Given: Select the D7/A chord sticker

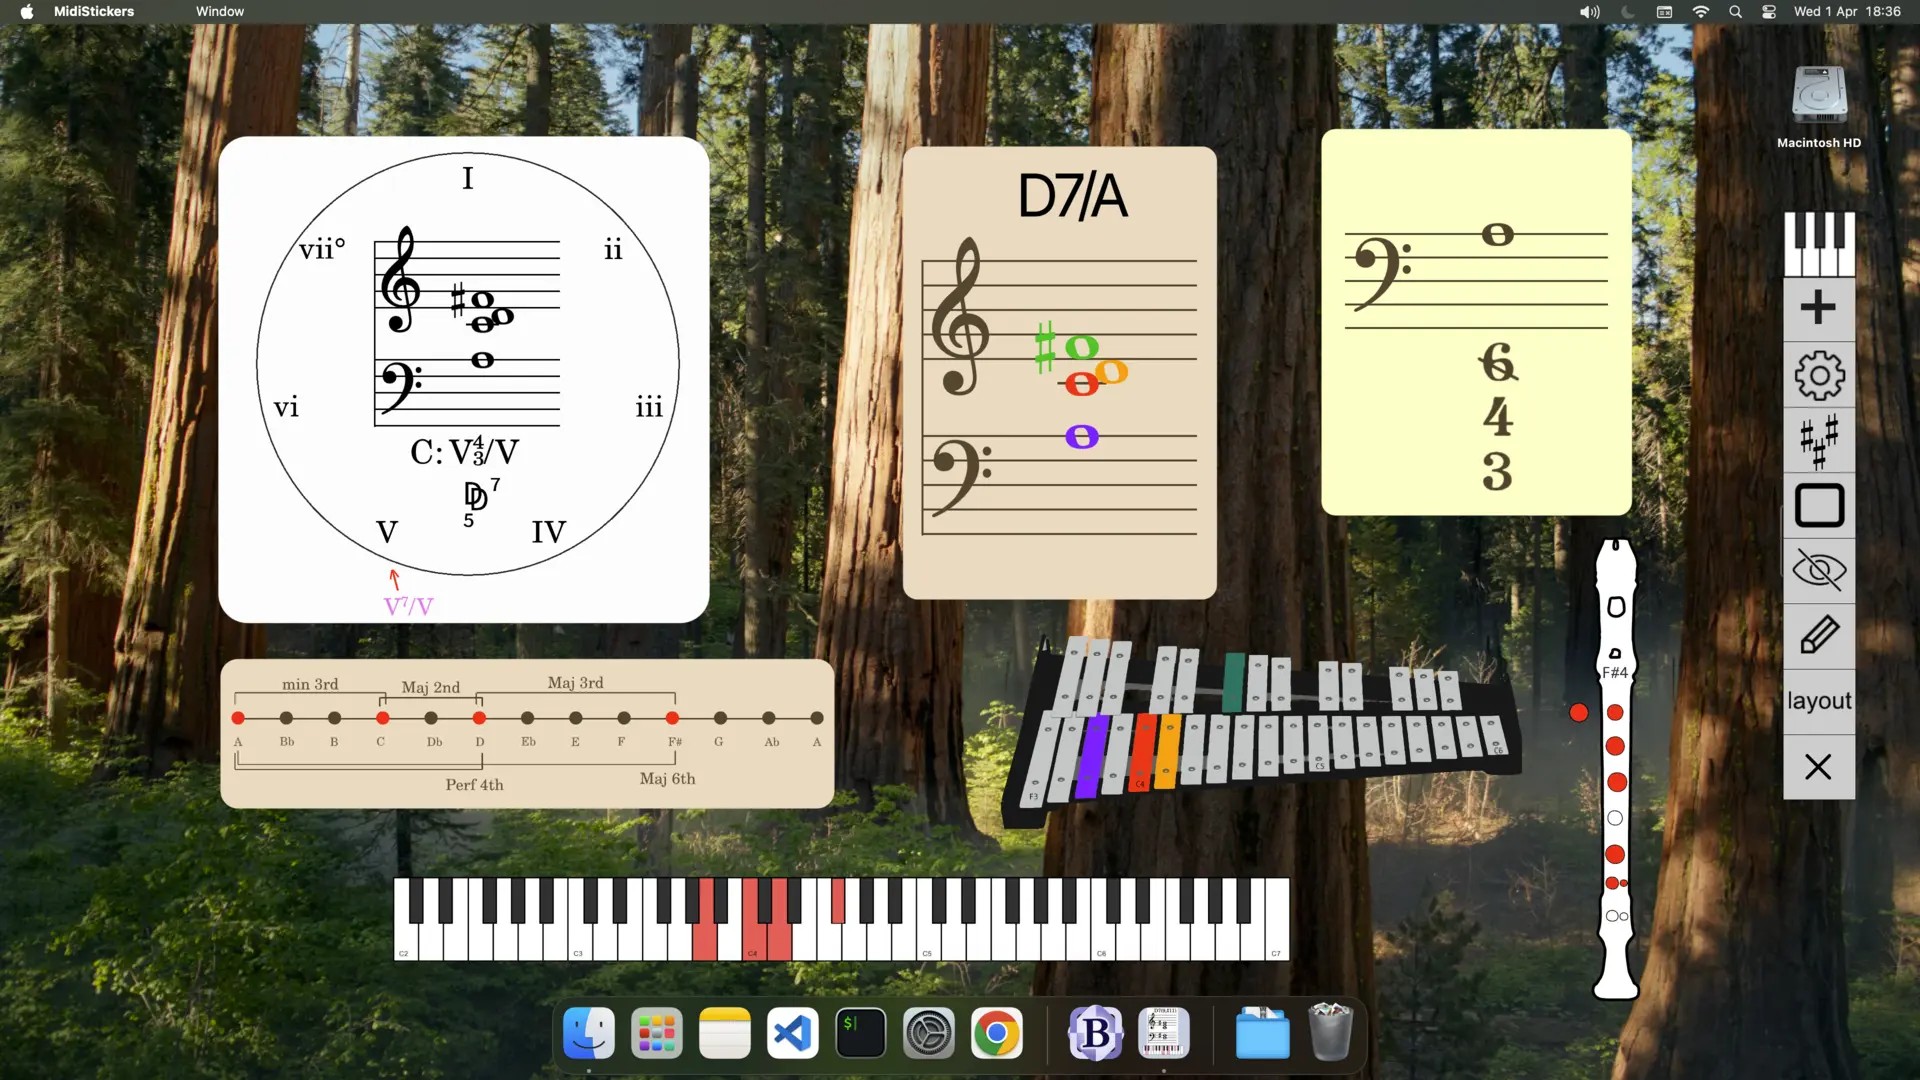Looking at the screenshot, I should [x=1060, y=370].
